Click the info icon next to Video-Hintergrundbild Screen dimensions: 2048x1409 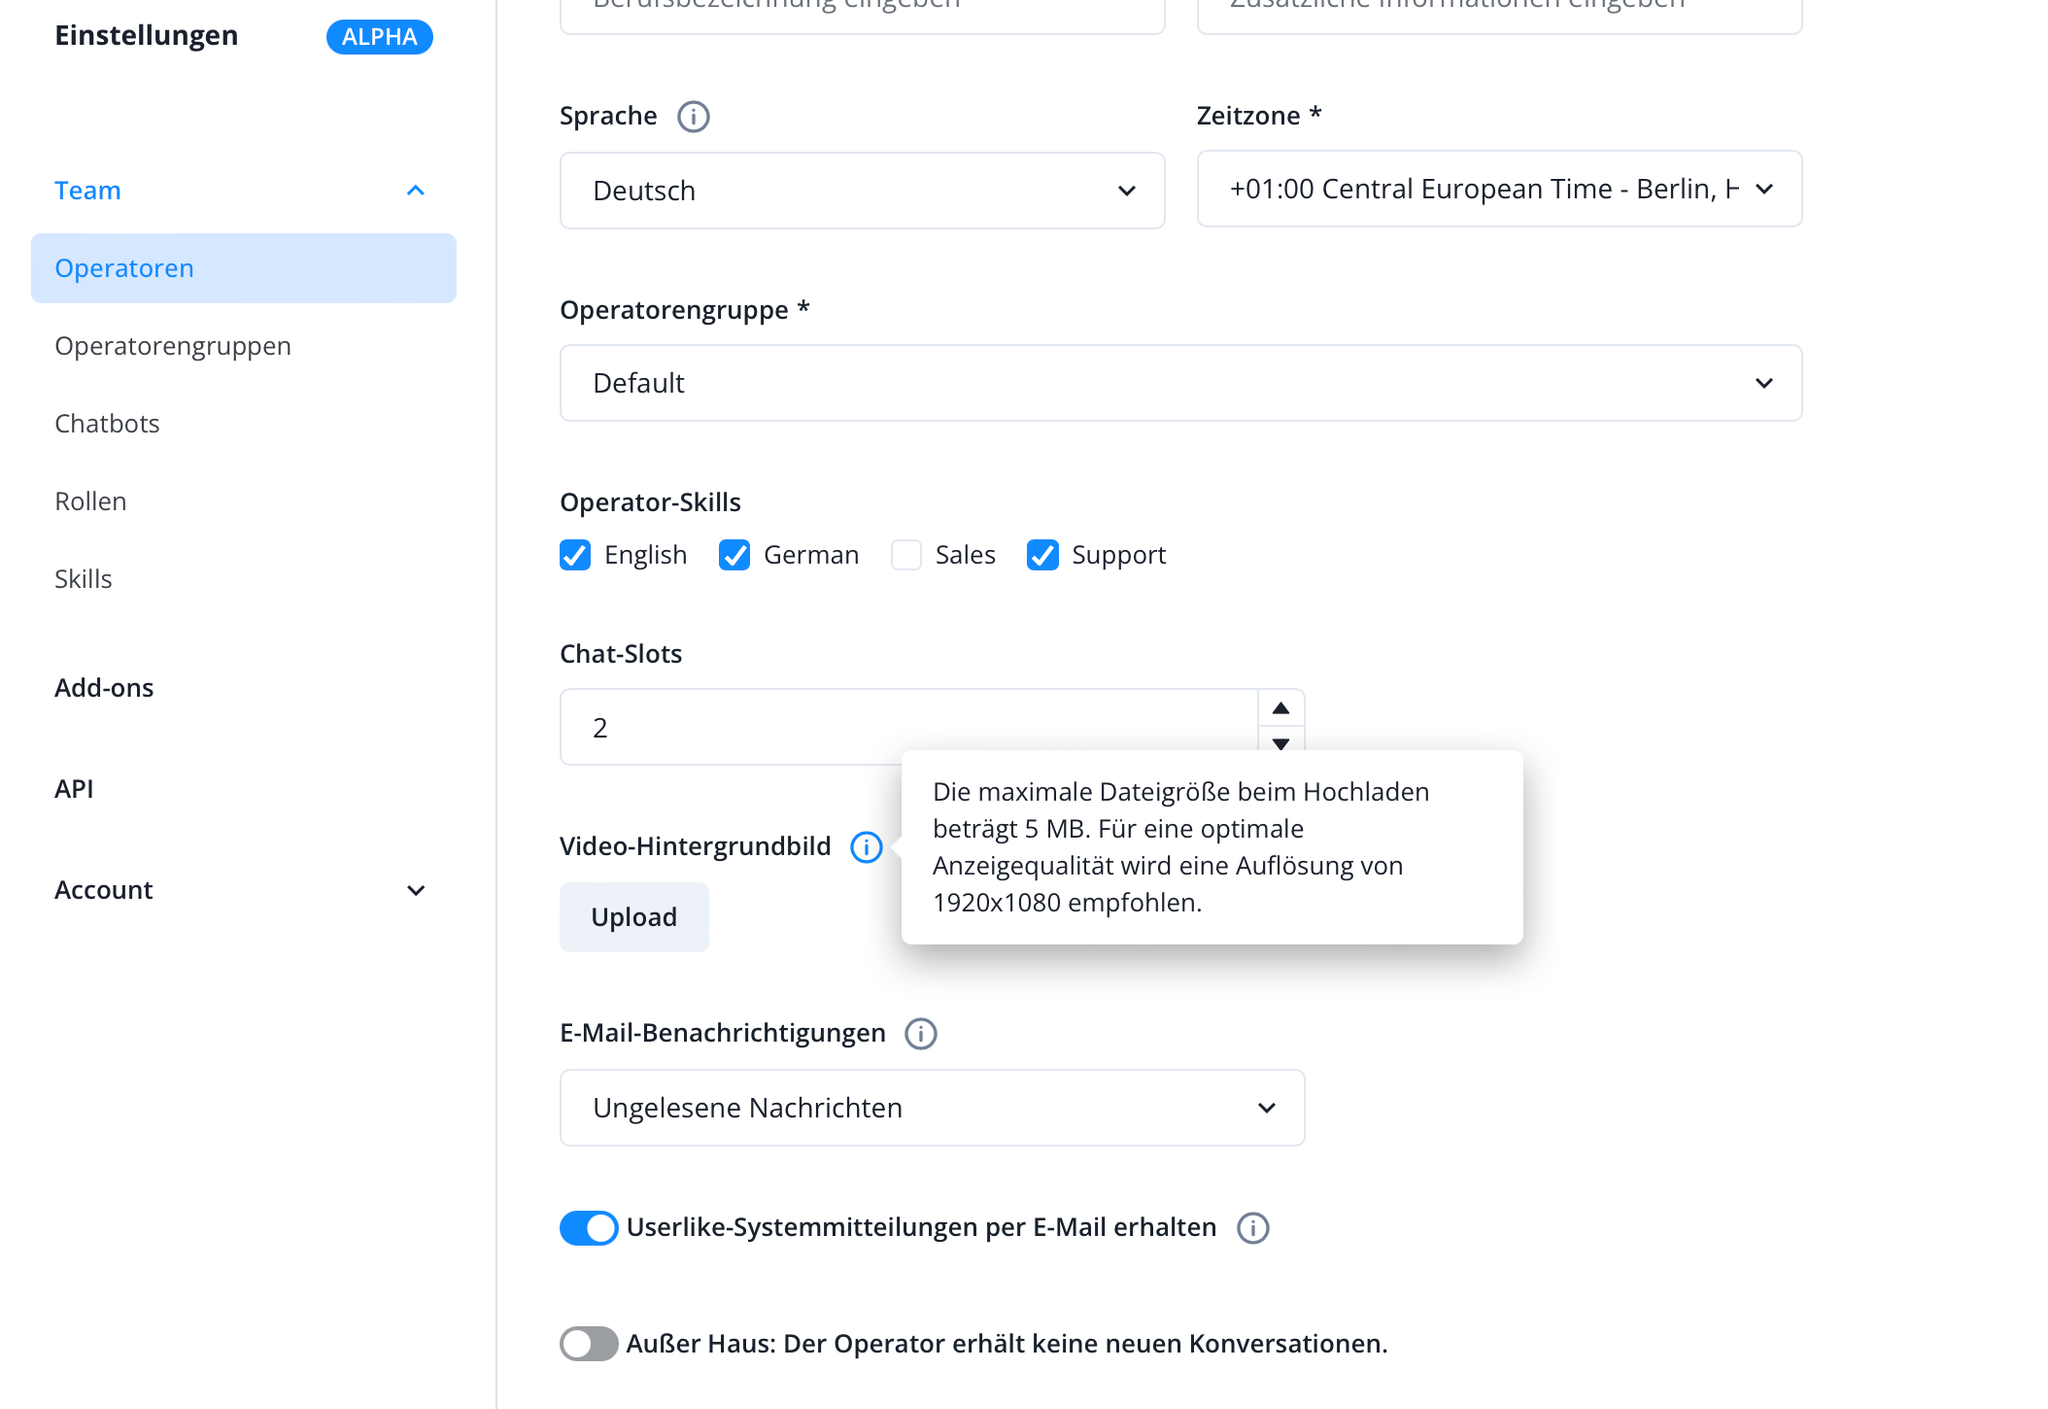coord(871,847)
